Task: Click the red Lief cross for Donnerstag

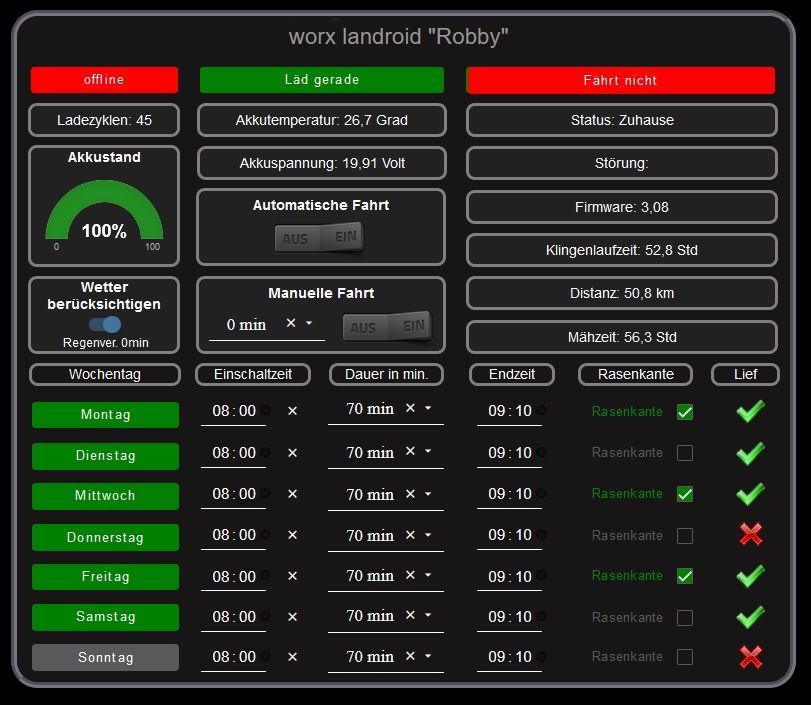Action: pos(751,535)
